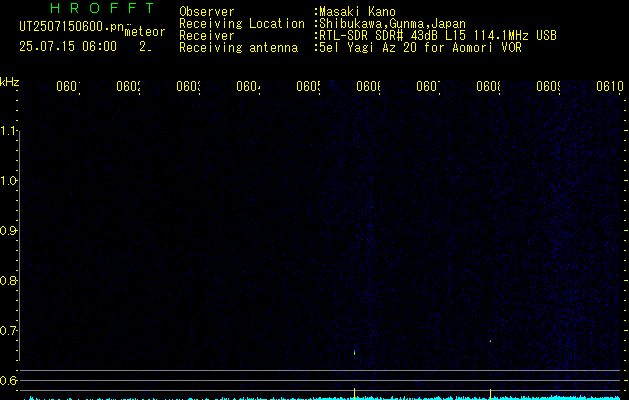Click the yellow event tick below 0608

coord(490,394)
